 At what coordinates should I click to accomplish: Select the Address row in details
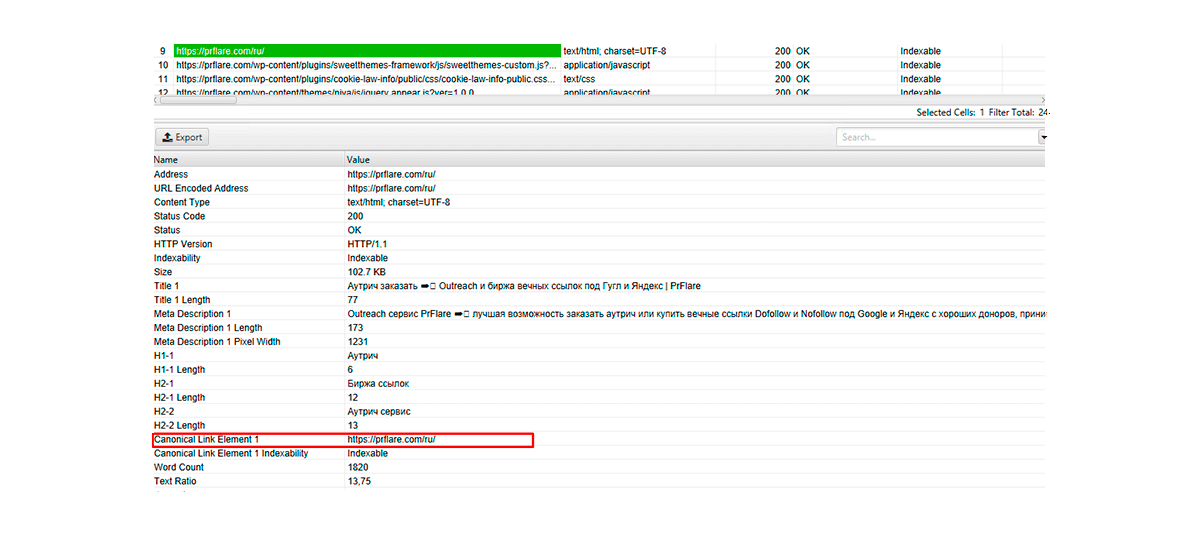[x=171, y=174]
